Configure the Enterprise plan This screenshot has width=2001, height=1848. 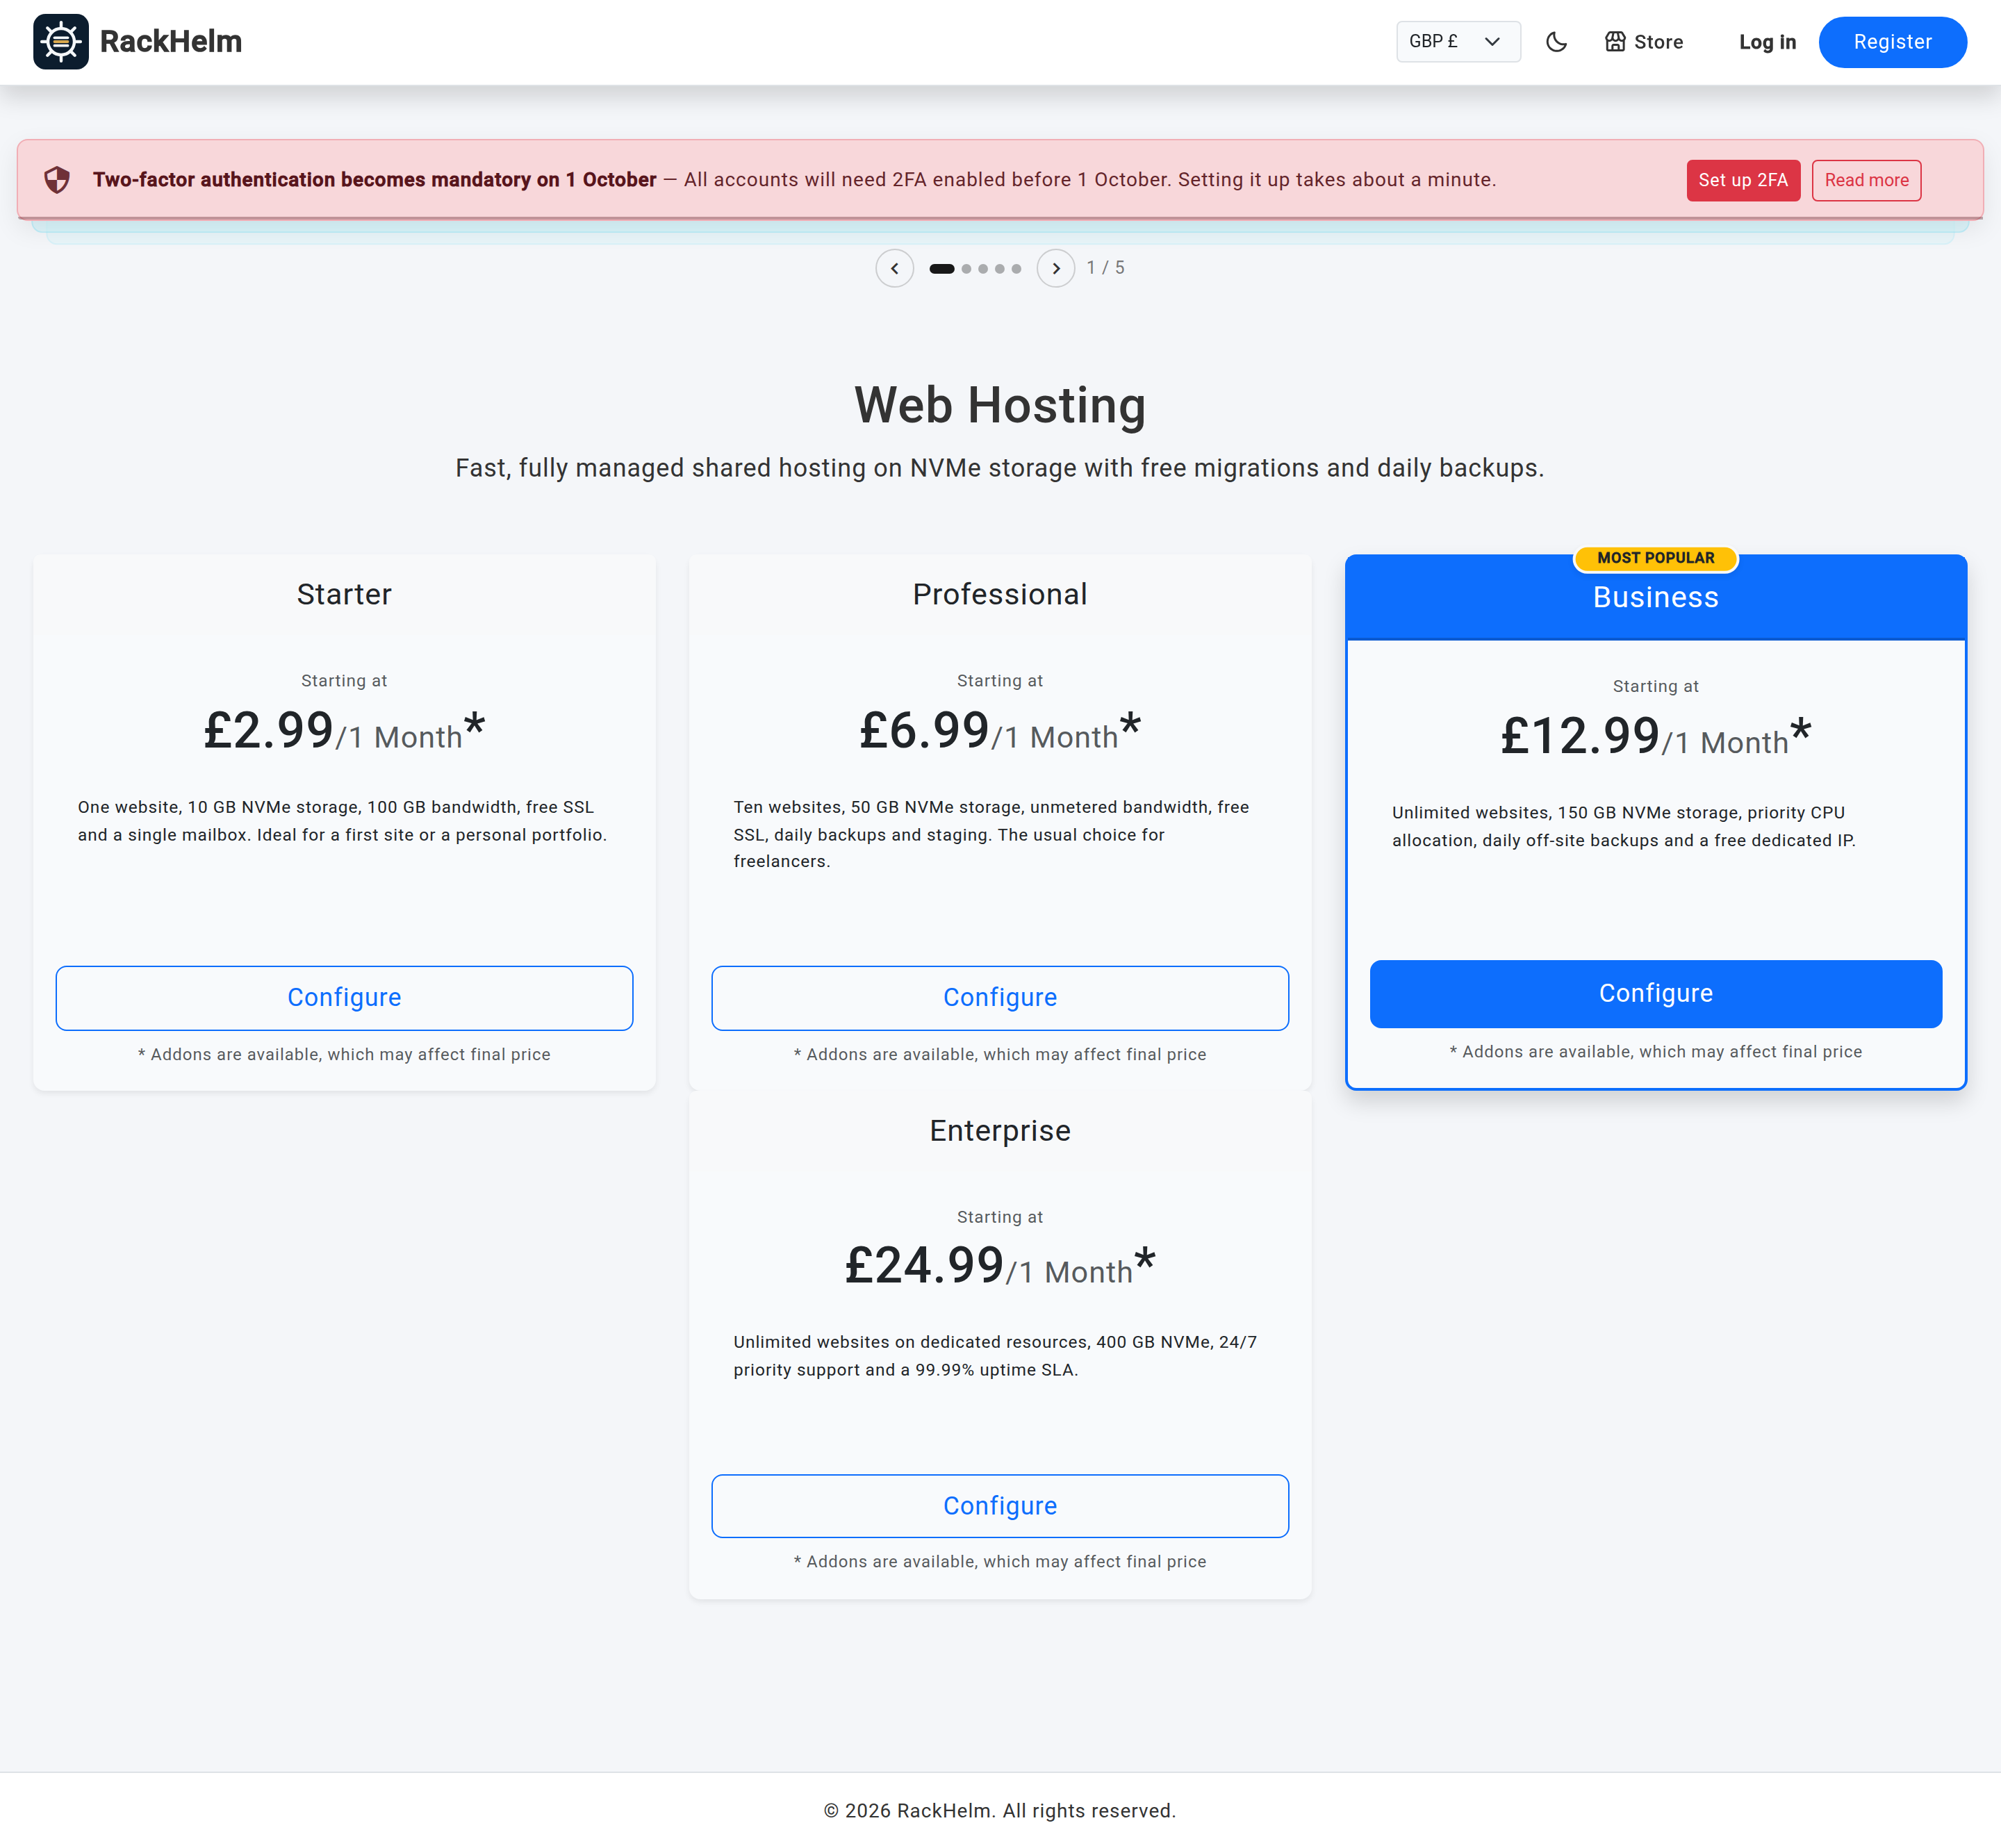[1000, 1506]
